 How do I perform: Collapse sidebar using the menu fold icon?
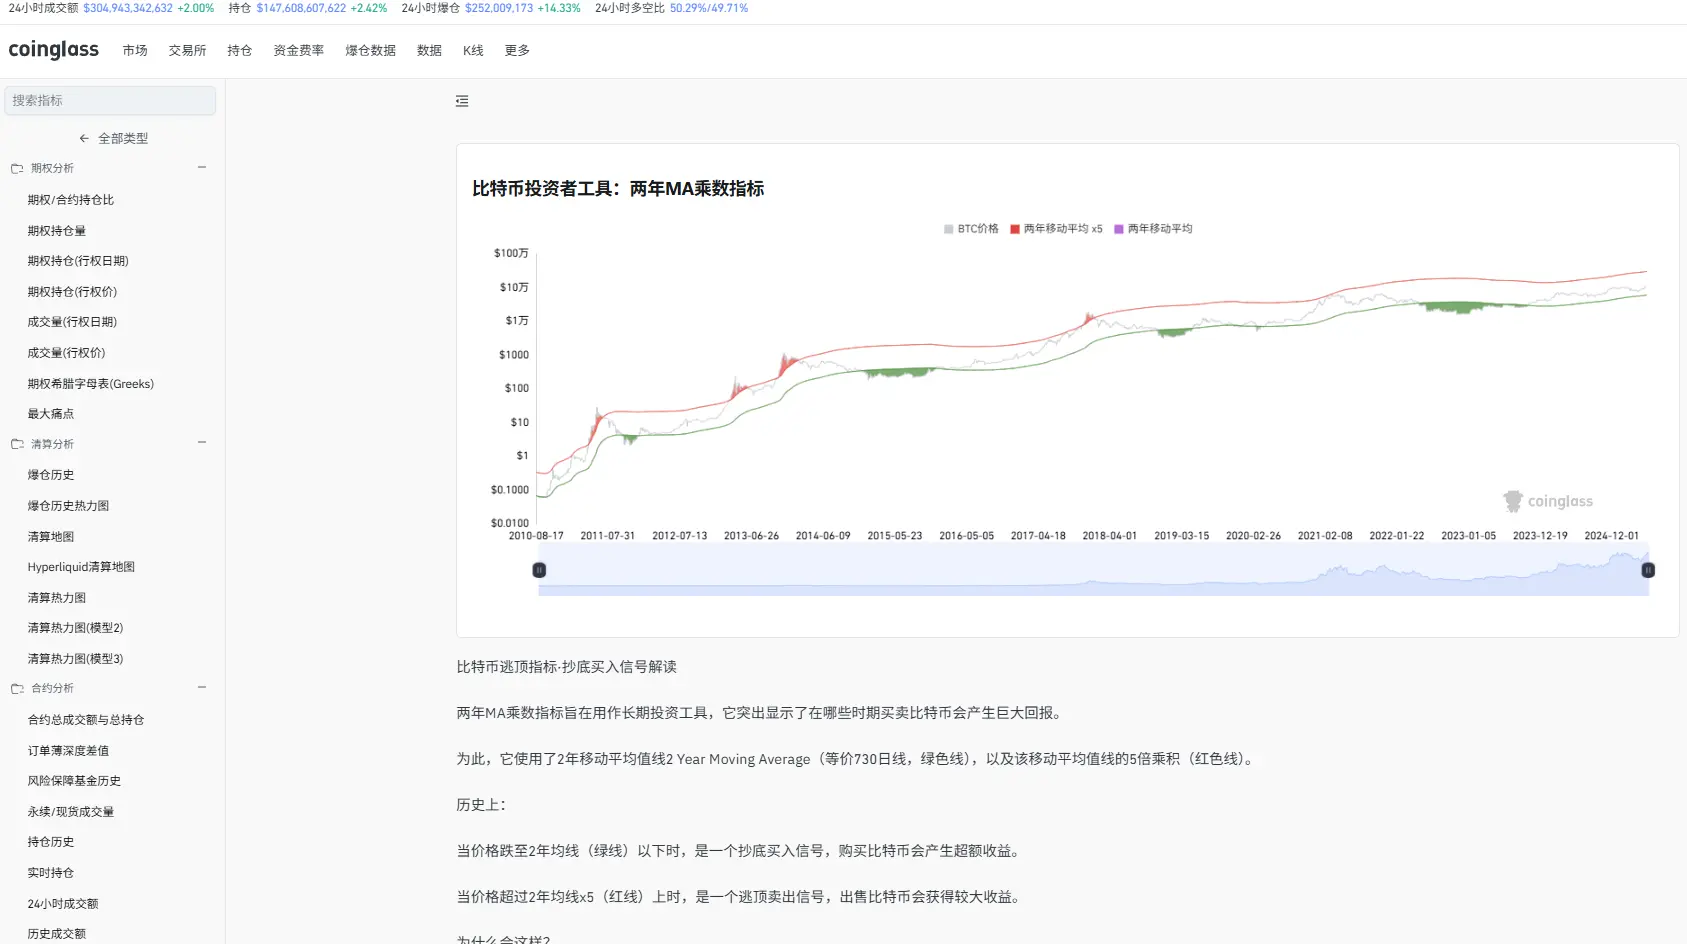point(462,101)
